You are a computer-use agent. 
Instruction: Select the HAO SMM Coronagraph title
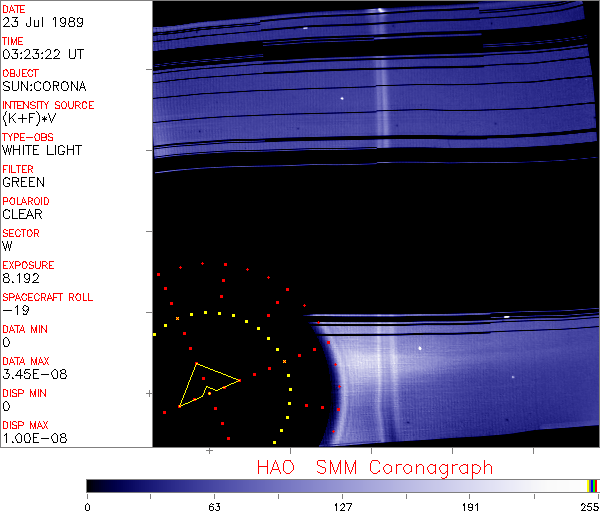coord(374,467)
